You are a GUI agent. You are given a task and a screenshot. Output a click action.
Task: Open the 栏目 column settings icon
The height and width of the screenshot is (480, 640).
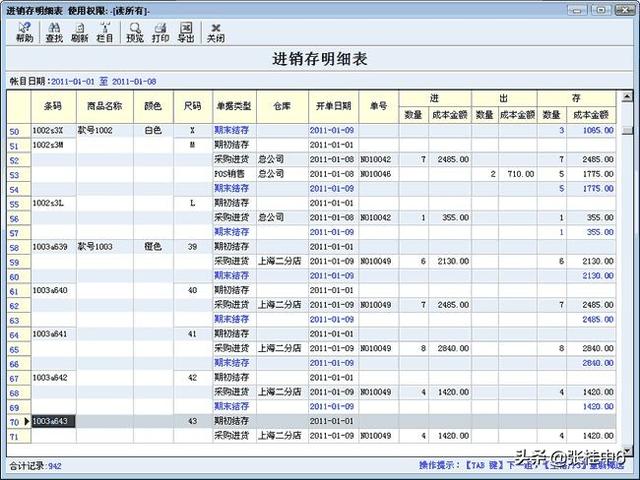105,32
